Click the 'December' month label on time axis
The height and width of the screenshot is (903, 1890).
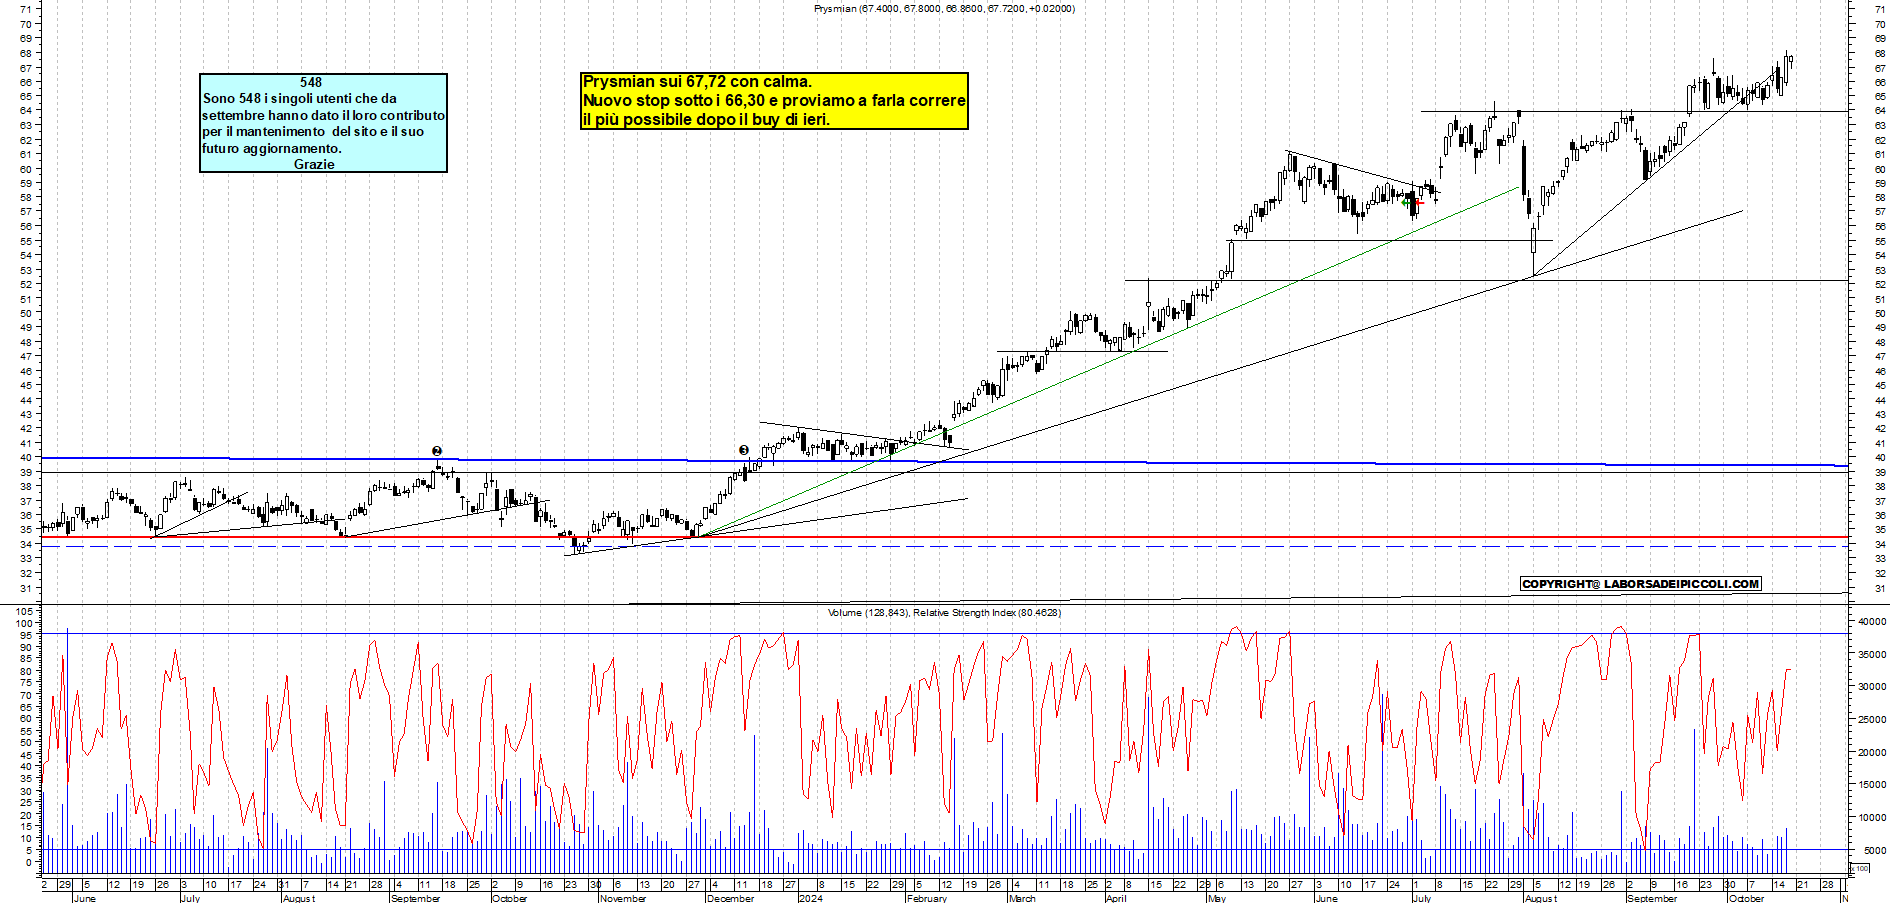pyautogui.click(x=730, y=898)
